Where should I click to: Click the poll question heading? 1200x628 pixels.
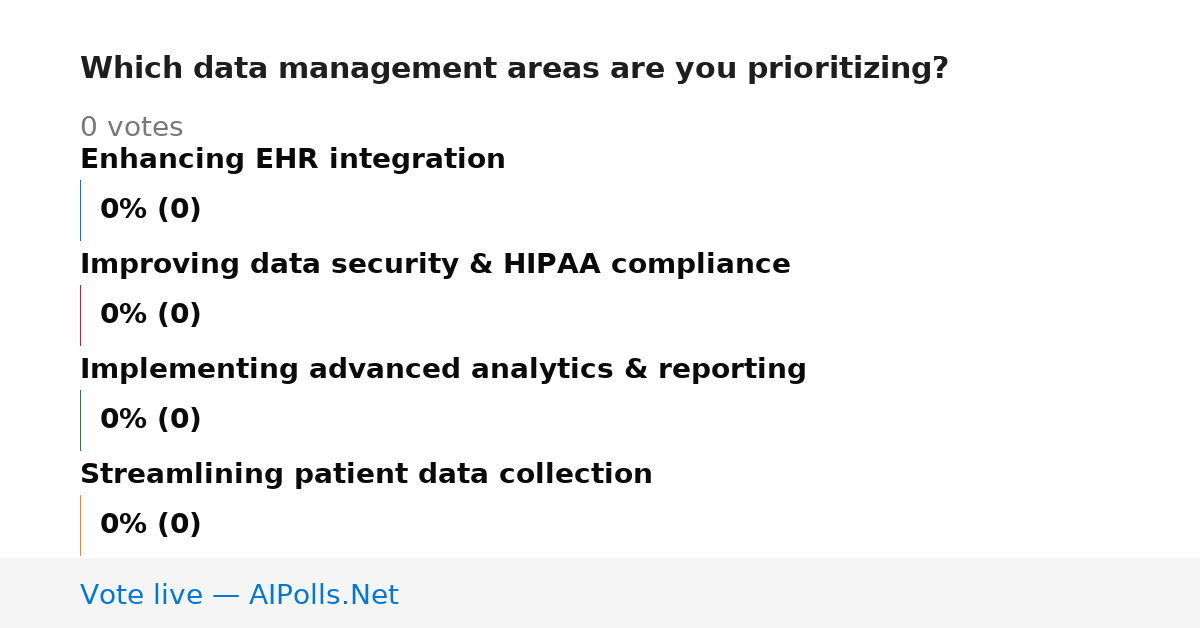click(x=514, y=69)
